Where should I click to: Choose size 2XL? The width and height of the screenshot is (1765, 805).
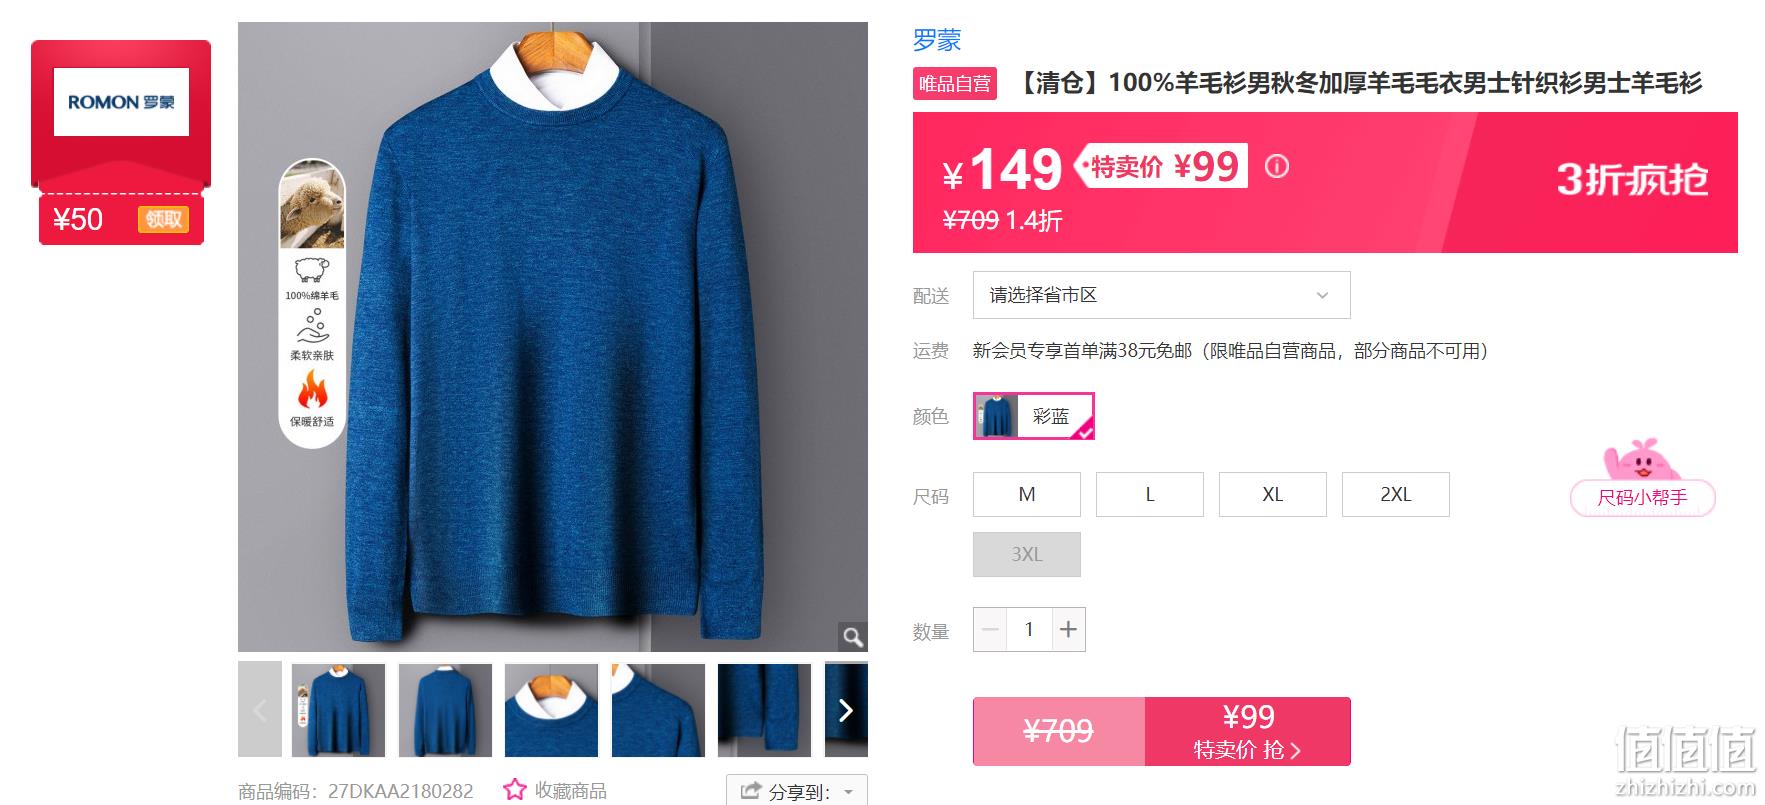(x=1396, y=494)
